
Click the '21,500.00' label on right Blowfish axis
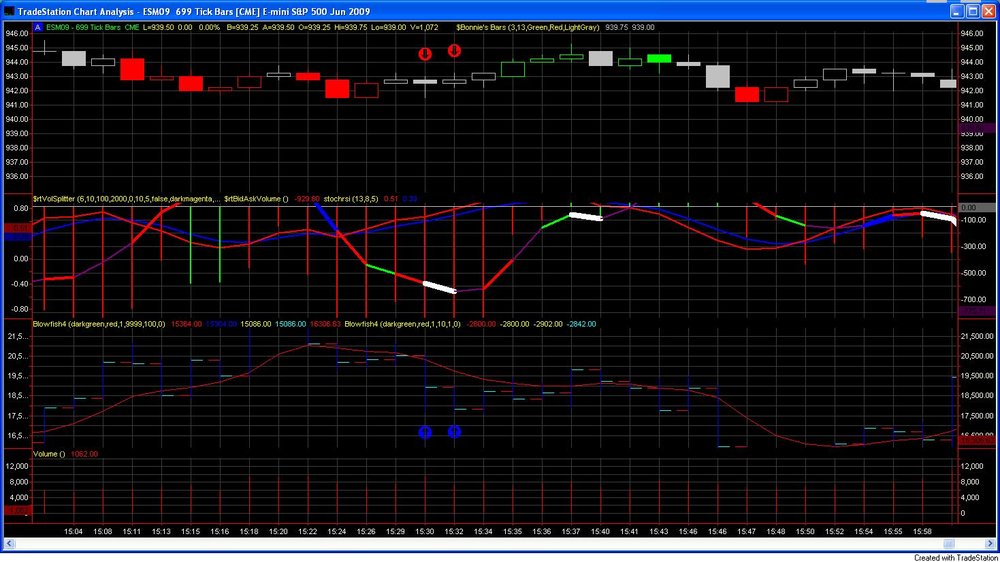[x=976, y=336]
